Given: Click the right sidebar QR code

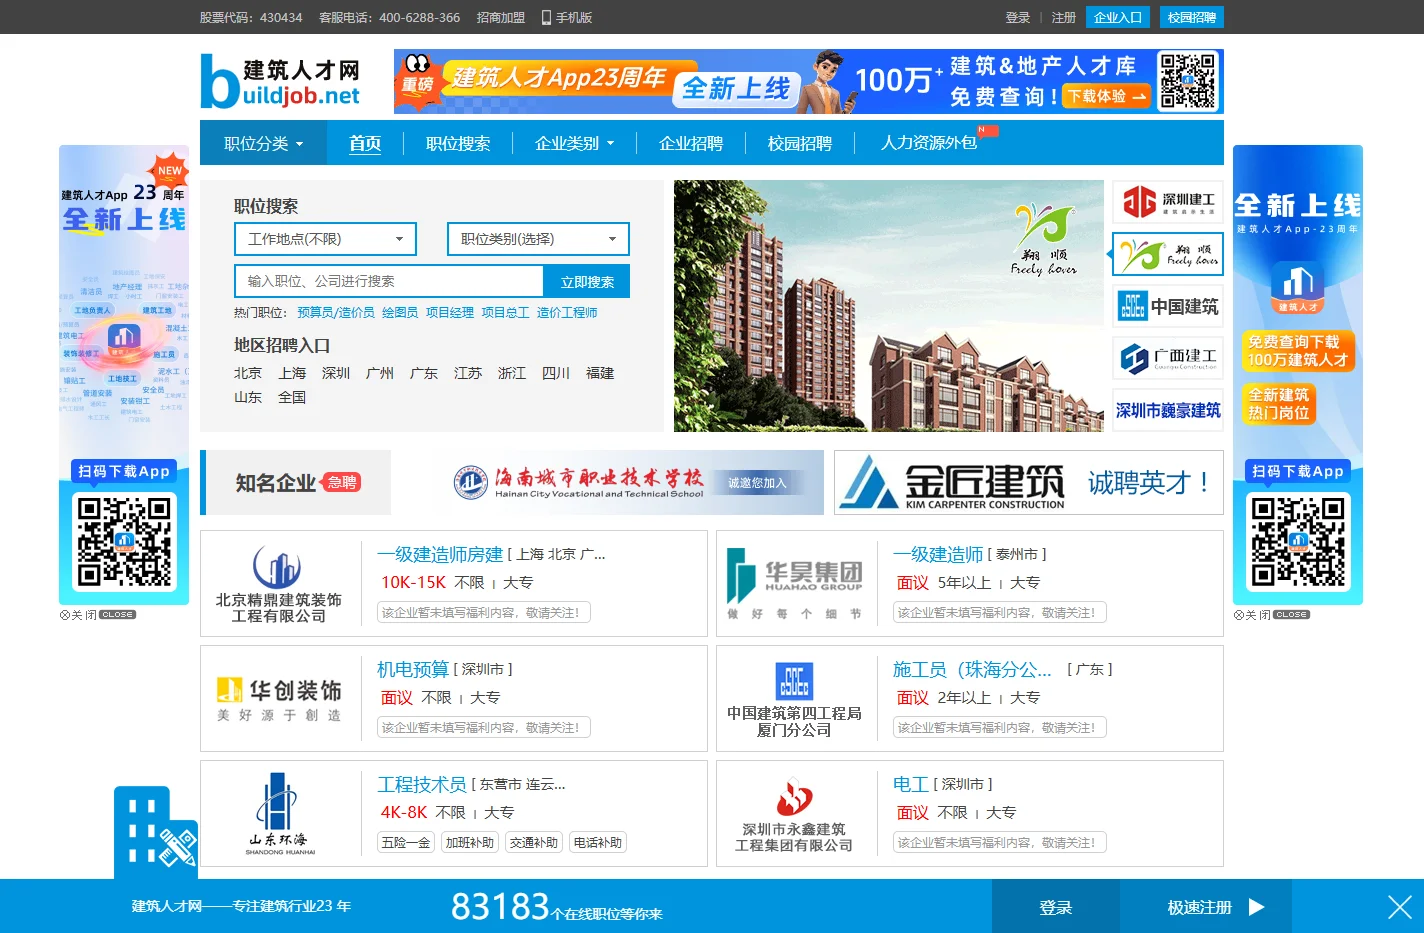Looking at the screenshot, I should tap(1298, 541).
